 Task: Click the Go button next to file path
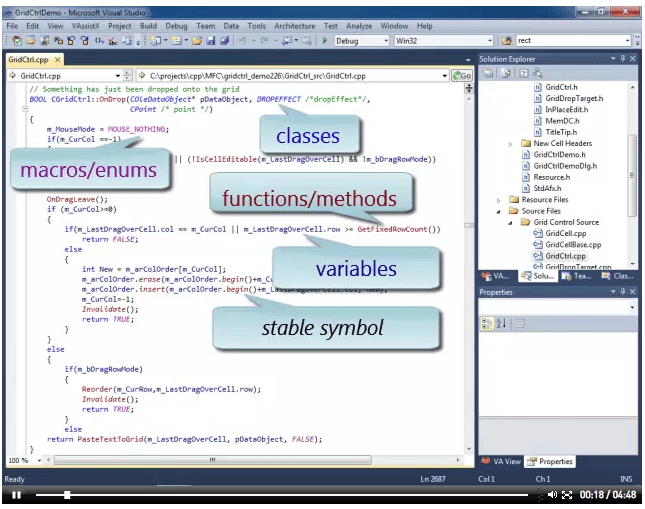point(462,76)
